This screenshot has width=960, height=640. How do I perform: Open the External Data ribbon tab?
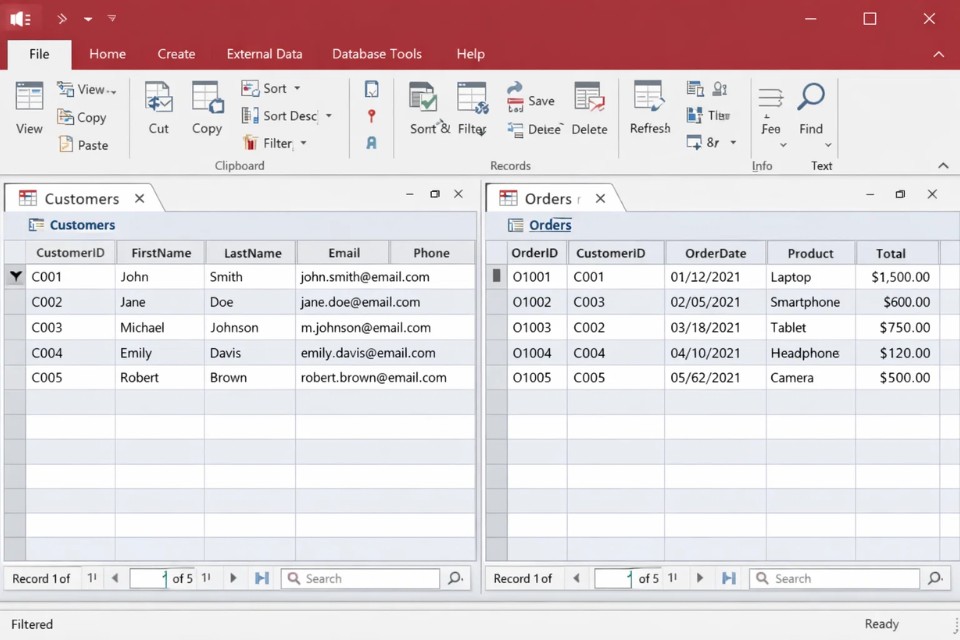264,54
